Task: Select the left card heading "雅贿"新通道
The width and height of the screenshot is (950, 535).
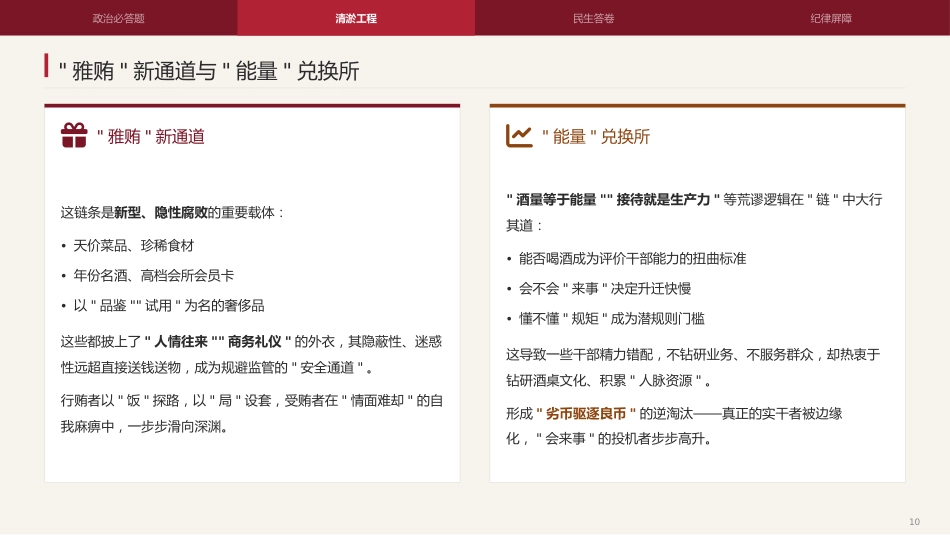Action: click(x=150, y=137)
